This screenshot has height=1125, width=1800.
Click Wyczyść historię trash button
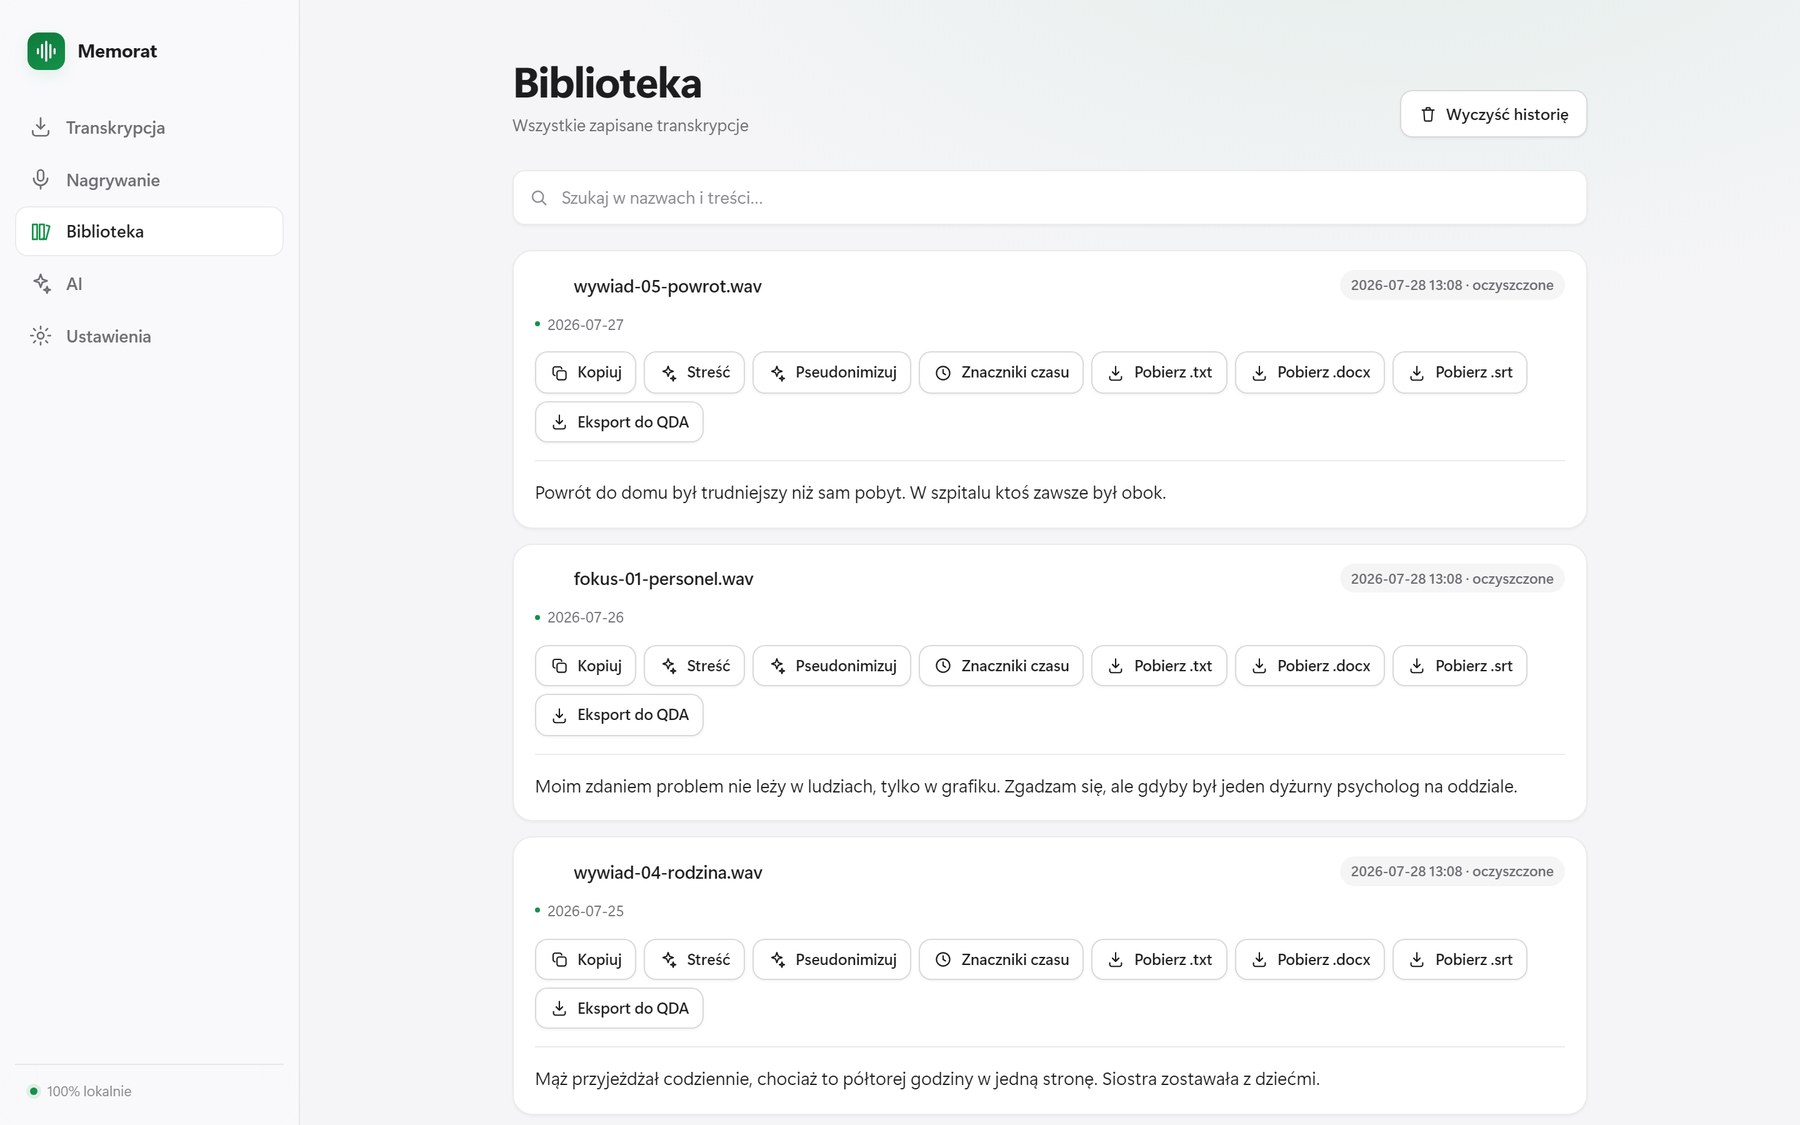click(1493, 114)
